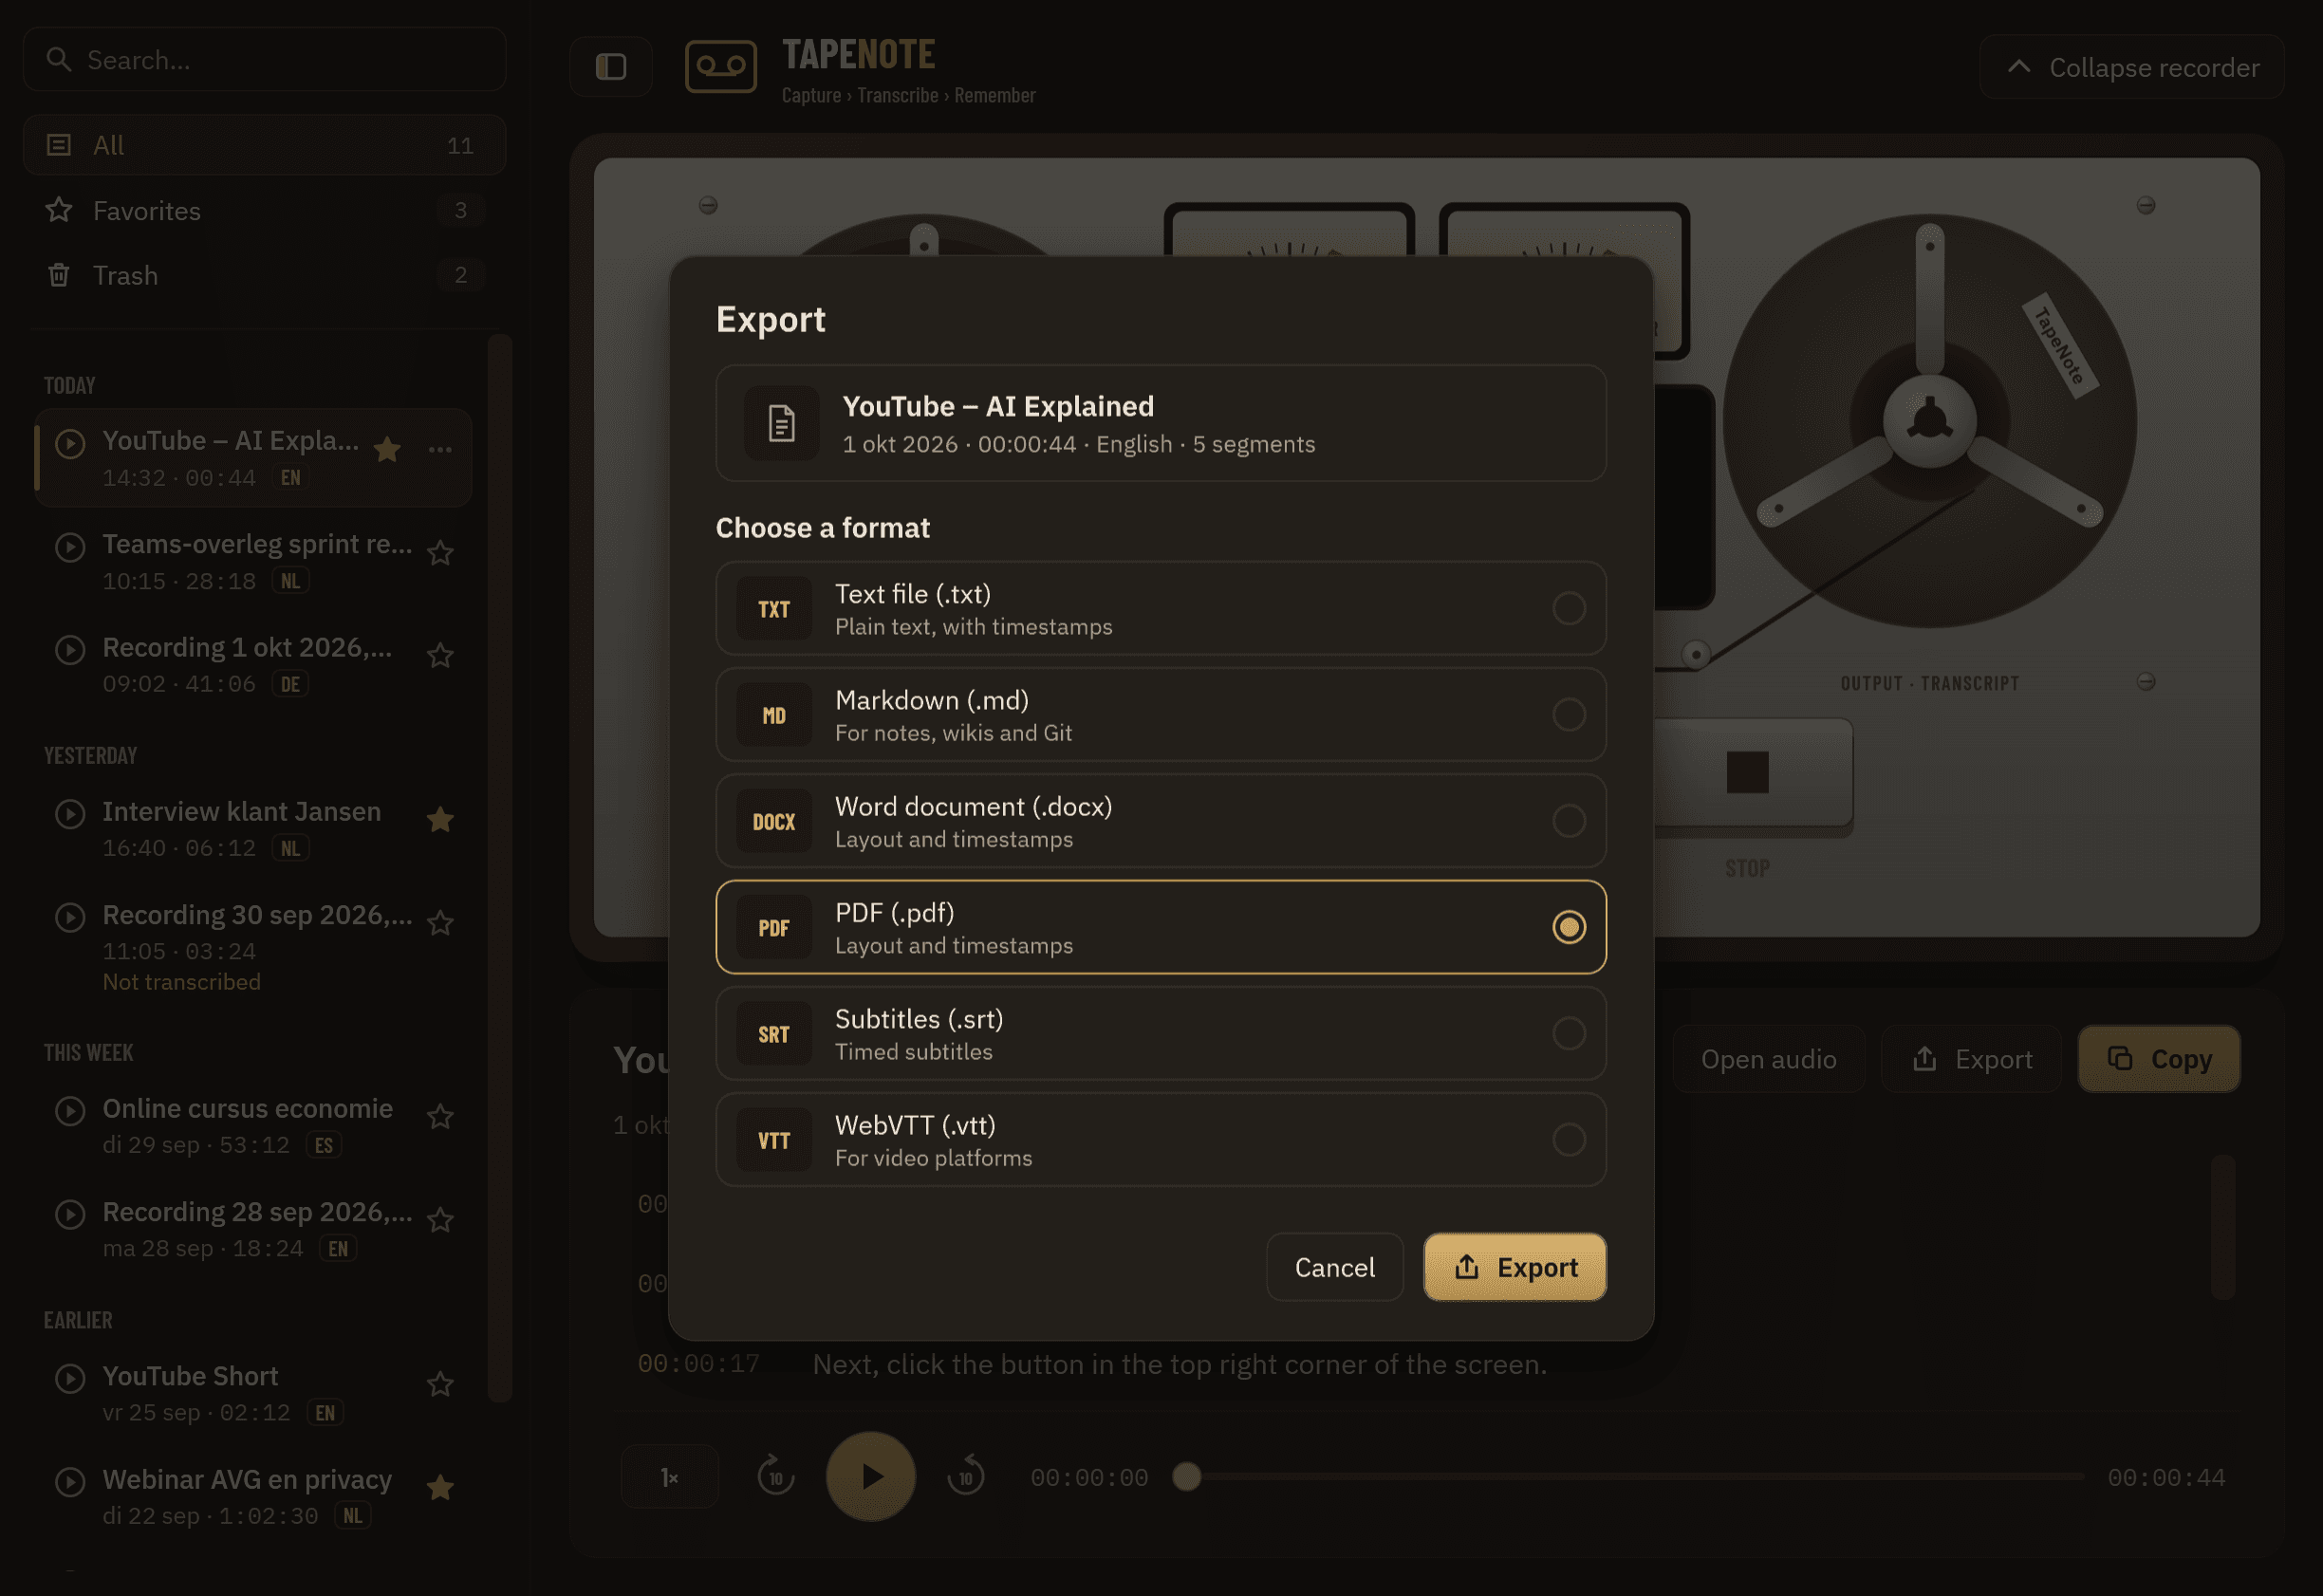
Task: Cancel the export dialog
Action: coord(1334,1267)
